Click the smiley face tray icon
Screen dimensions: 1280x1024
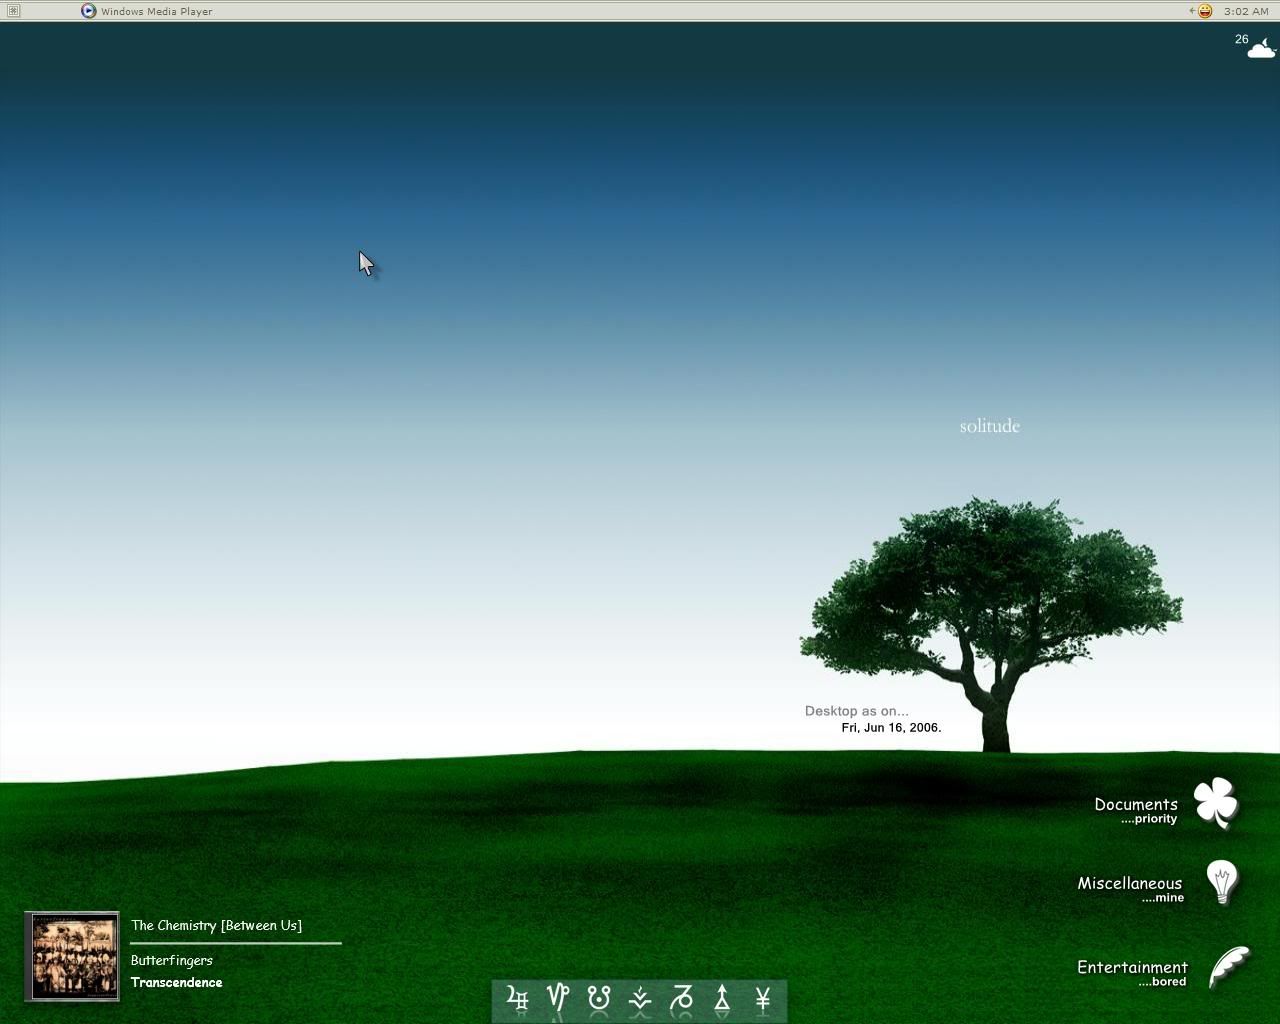(x=1205, y=11)
